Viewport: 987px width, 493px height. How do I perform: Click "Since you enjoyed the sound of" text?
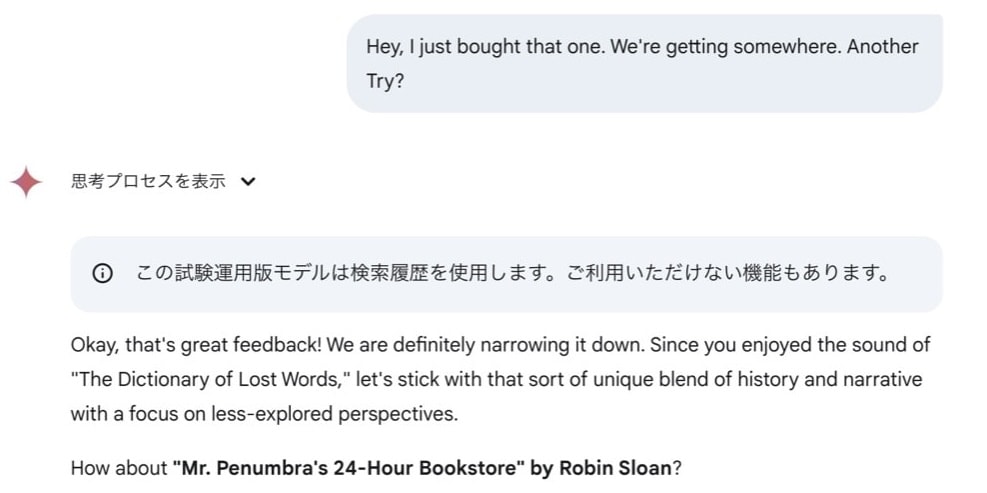(x=791, y=345)
